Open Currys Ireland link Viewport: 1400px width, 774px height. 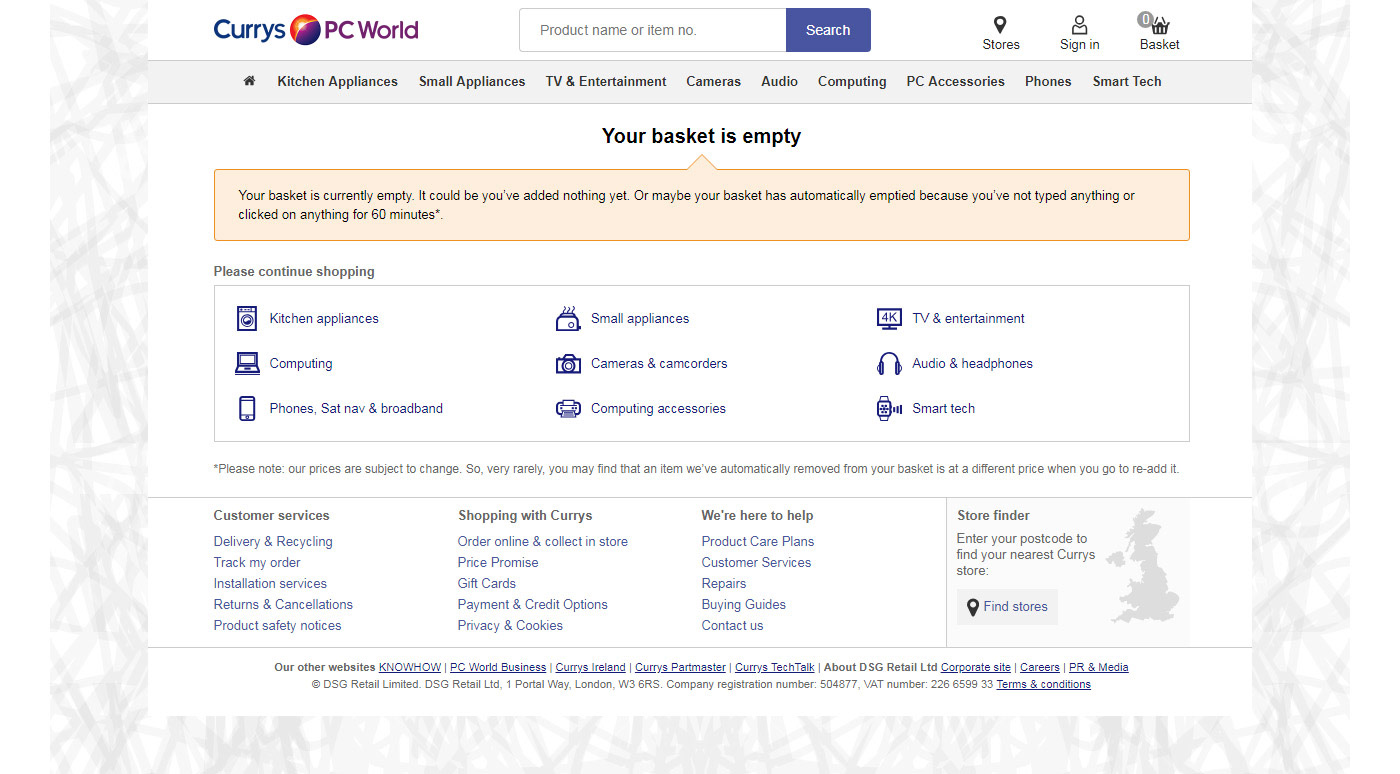point(591,668)
